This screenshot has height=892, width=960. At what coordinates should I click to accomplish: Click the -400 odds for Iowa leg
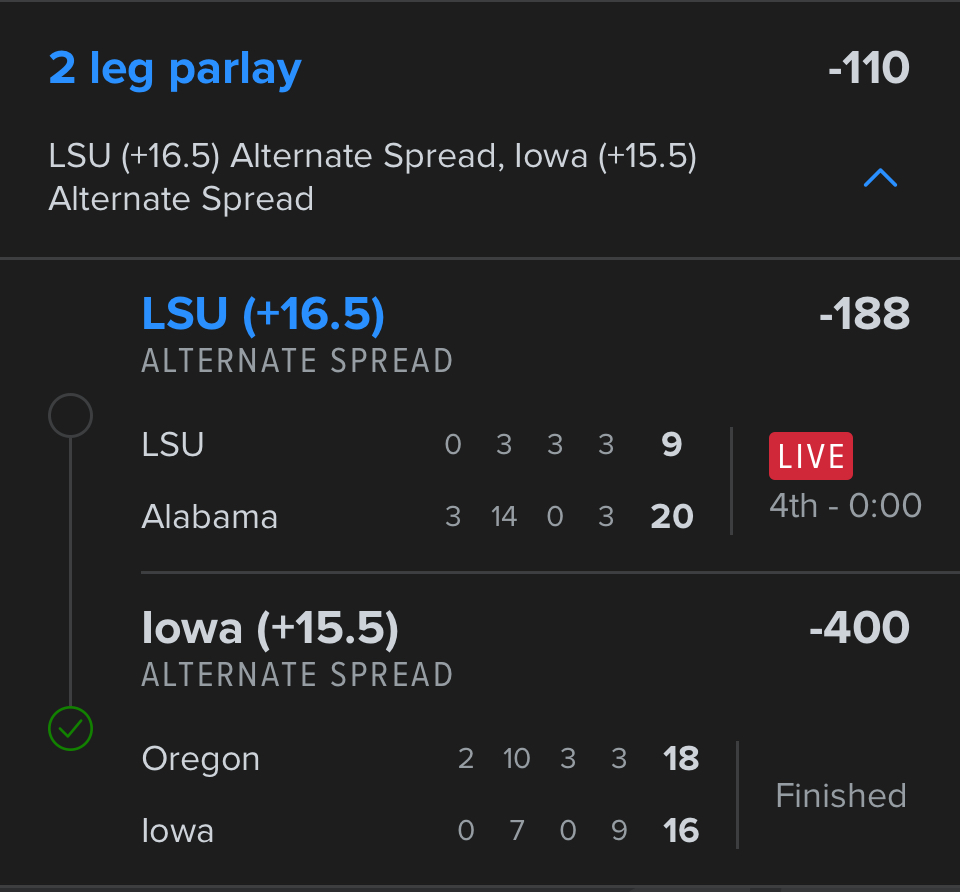(x=859, y=628)
